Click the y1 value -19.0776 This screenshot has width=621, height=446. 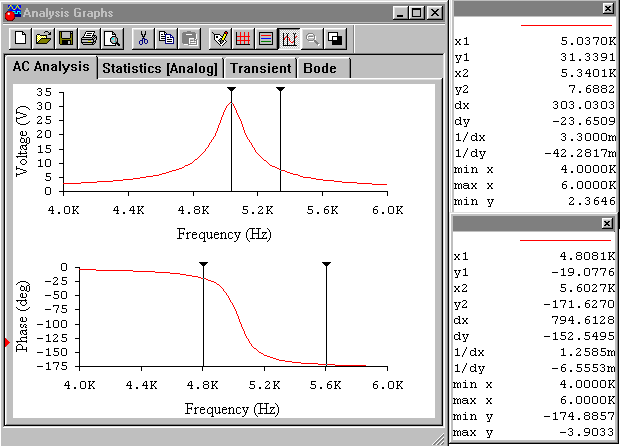pos(583,273)
